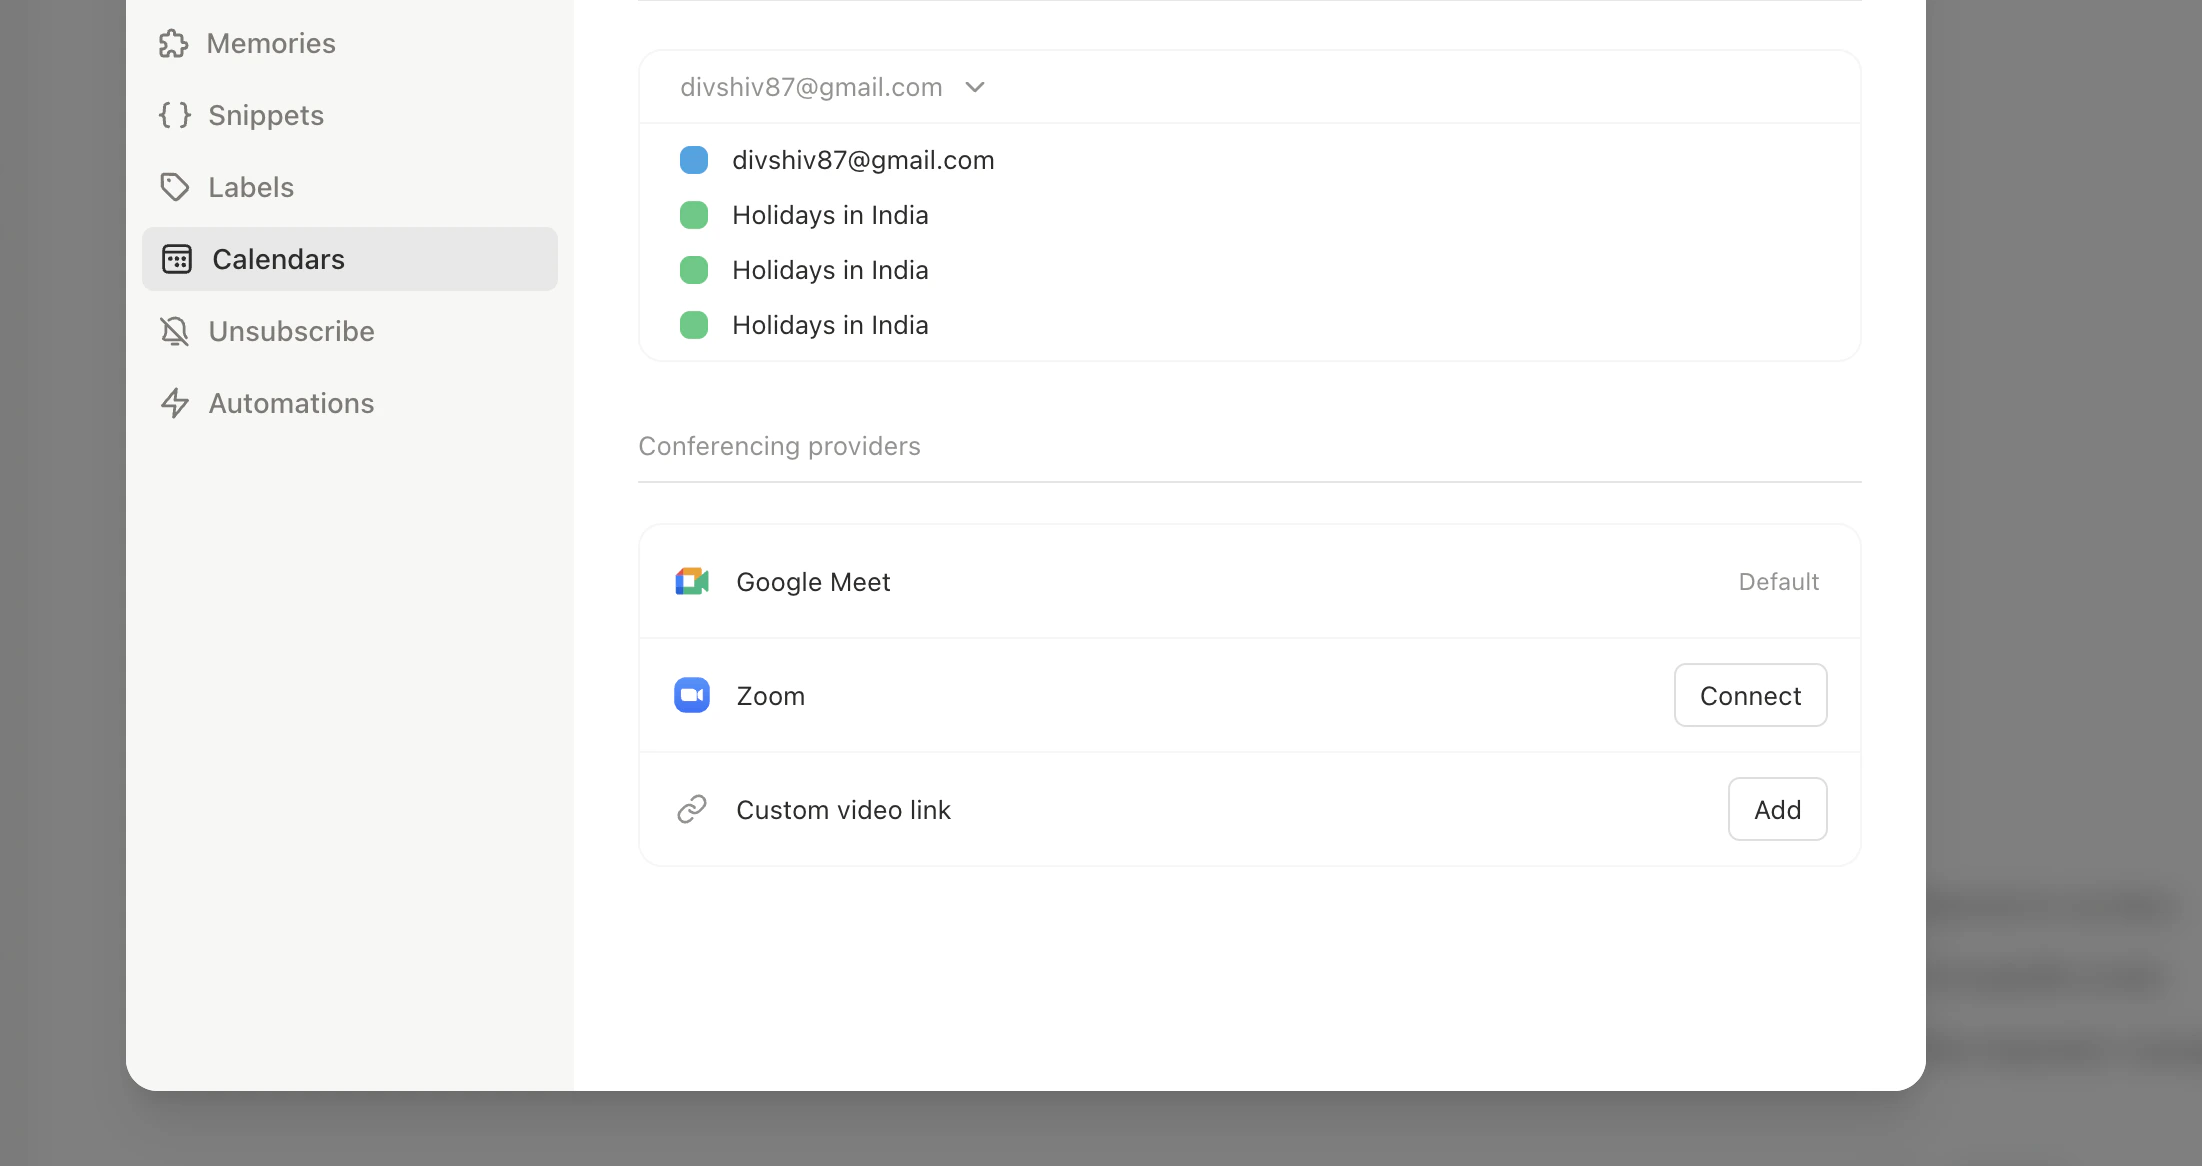Expand the divshiv87@gmail.com account dropdown
2202x1166 pixels.
[x=975, y=87]
